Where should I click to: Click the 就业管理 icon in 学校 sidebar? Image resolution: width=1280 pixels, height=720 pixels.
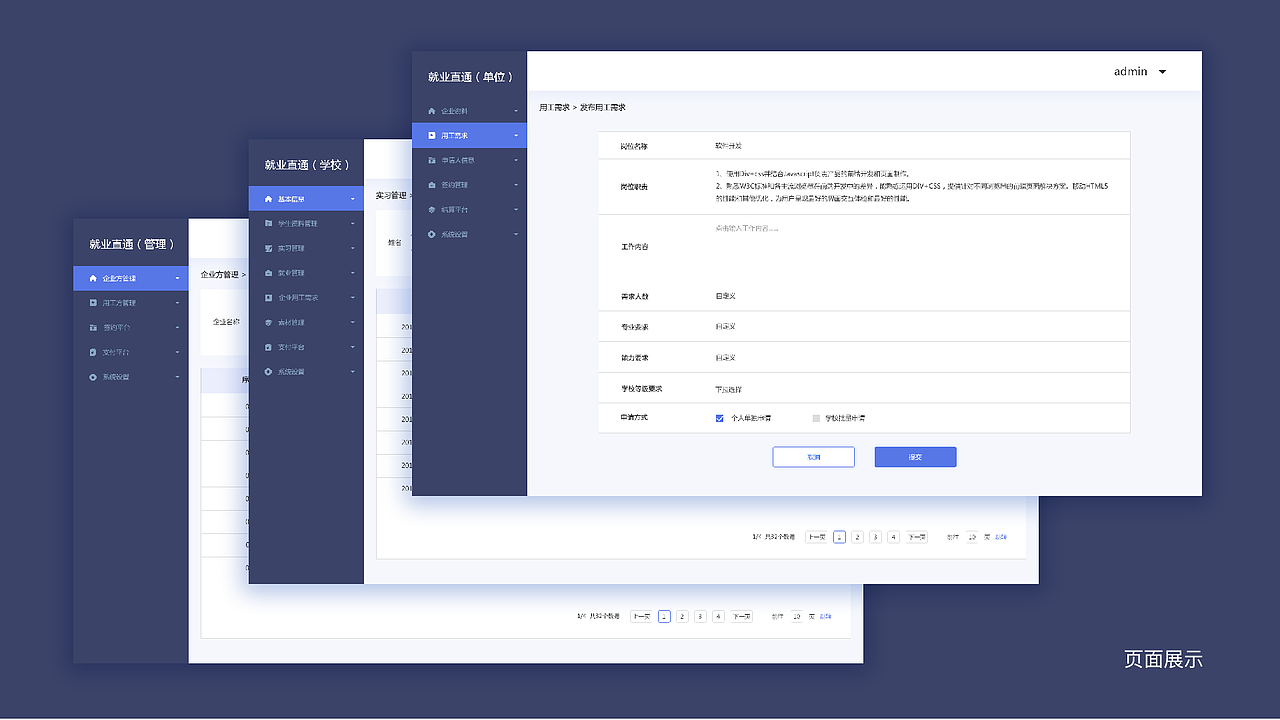pyautogui.click(x=268, y=273)
